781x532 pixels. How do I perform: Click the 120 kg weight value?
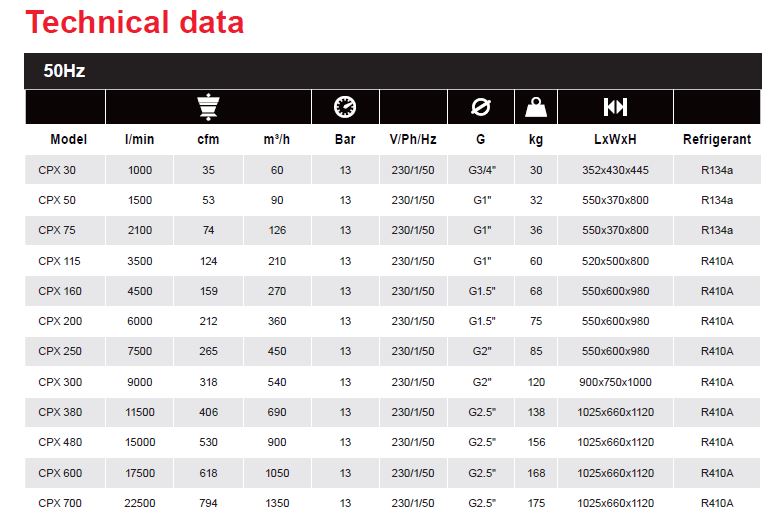coord(536,382)
